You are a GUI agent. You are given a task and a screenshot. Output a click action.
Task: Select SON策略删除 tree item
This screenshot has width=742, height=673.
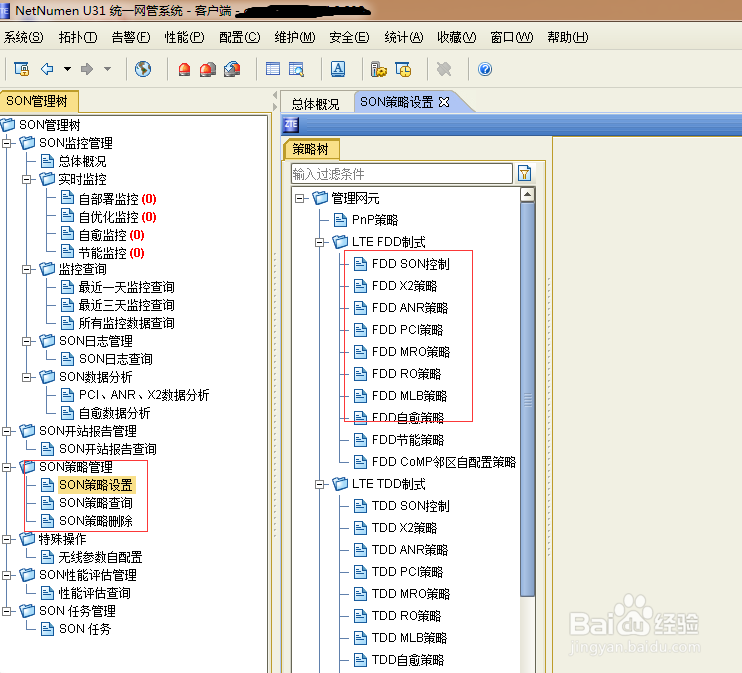tap(87, 521)
